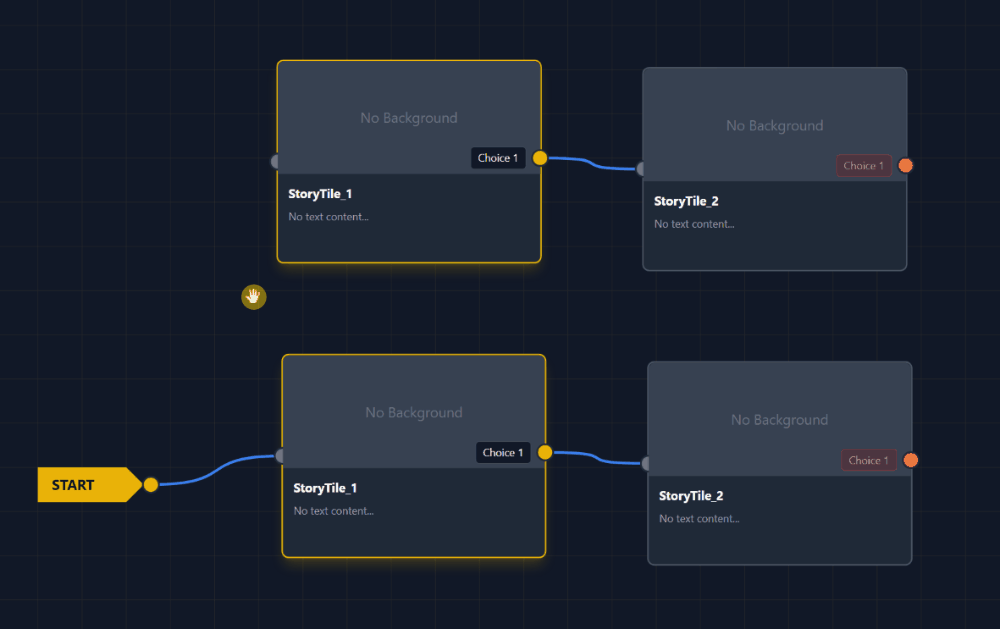Click yellow Choice 1 port on lower StoryTile_1
1000x629 pixels.
[x=545, y=453]
